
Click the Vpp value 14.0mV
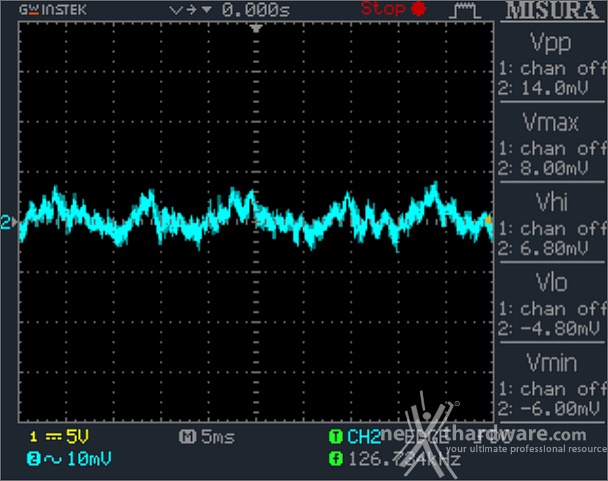click(554, 88)
